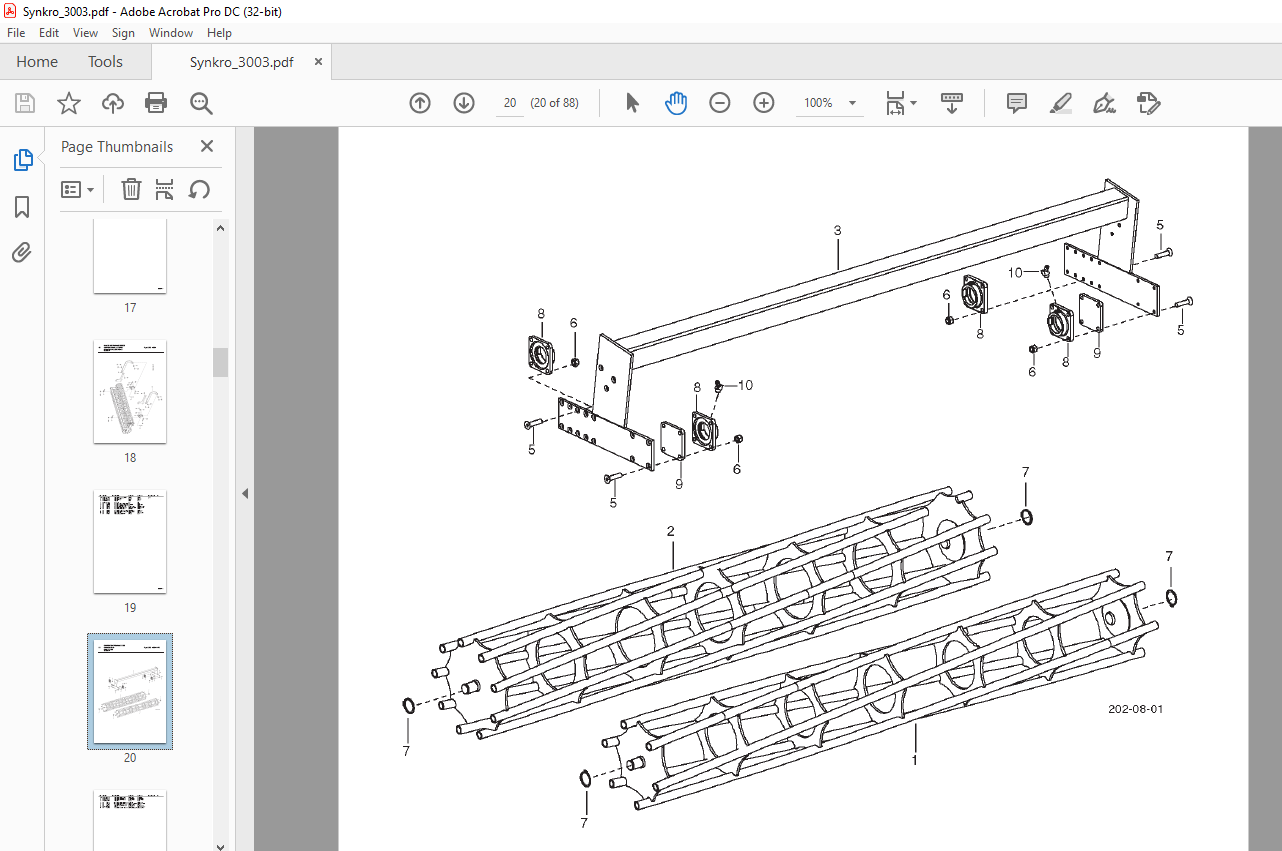This screenshot has height=851, width=1282.
Task: Select page 19 thumbnail
Action: coord(130,541)
